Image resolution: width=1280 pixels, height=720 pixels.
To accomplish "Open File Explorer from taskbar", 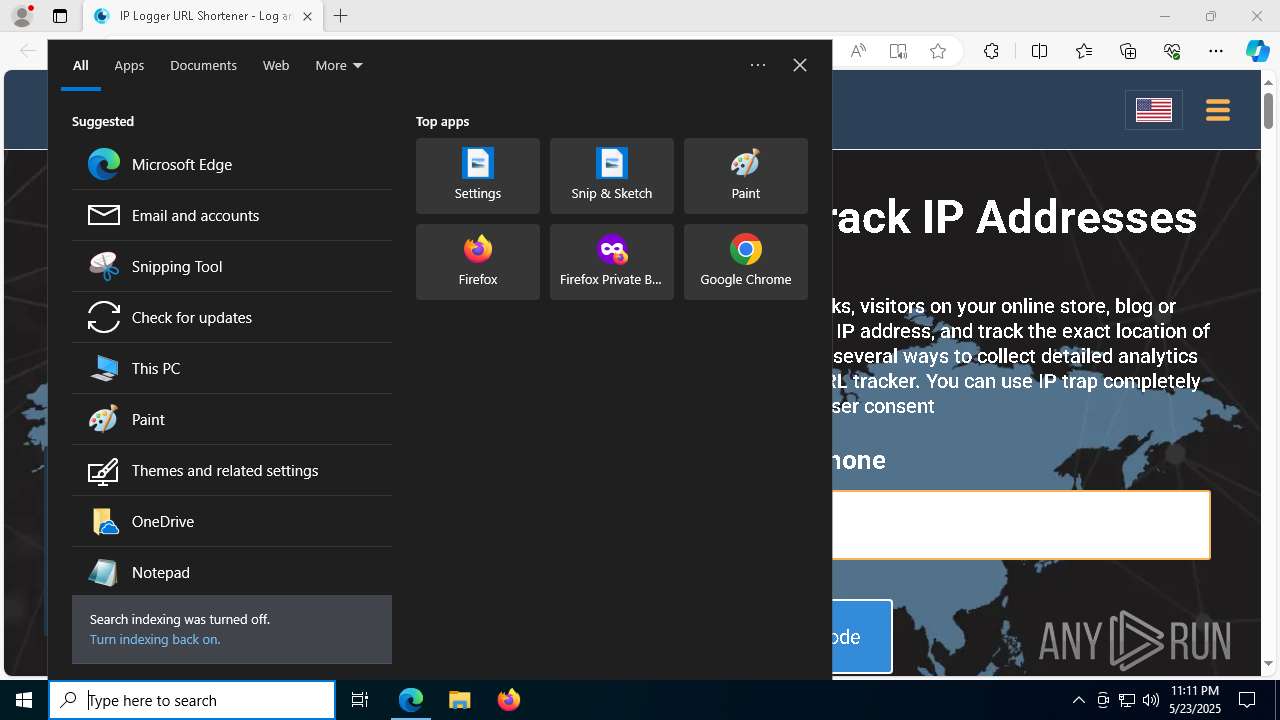I will tap(459, 700).
